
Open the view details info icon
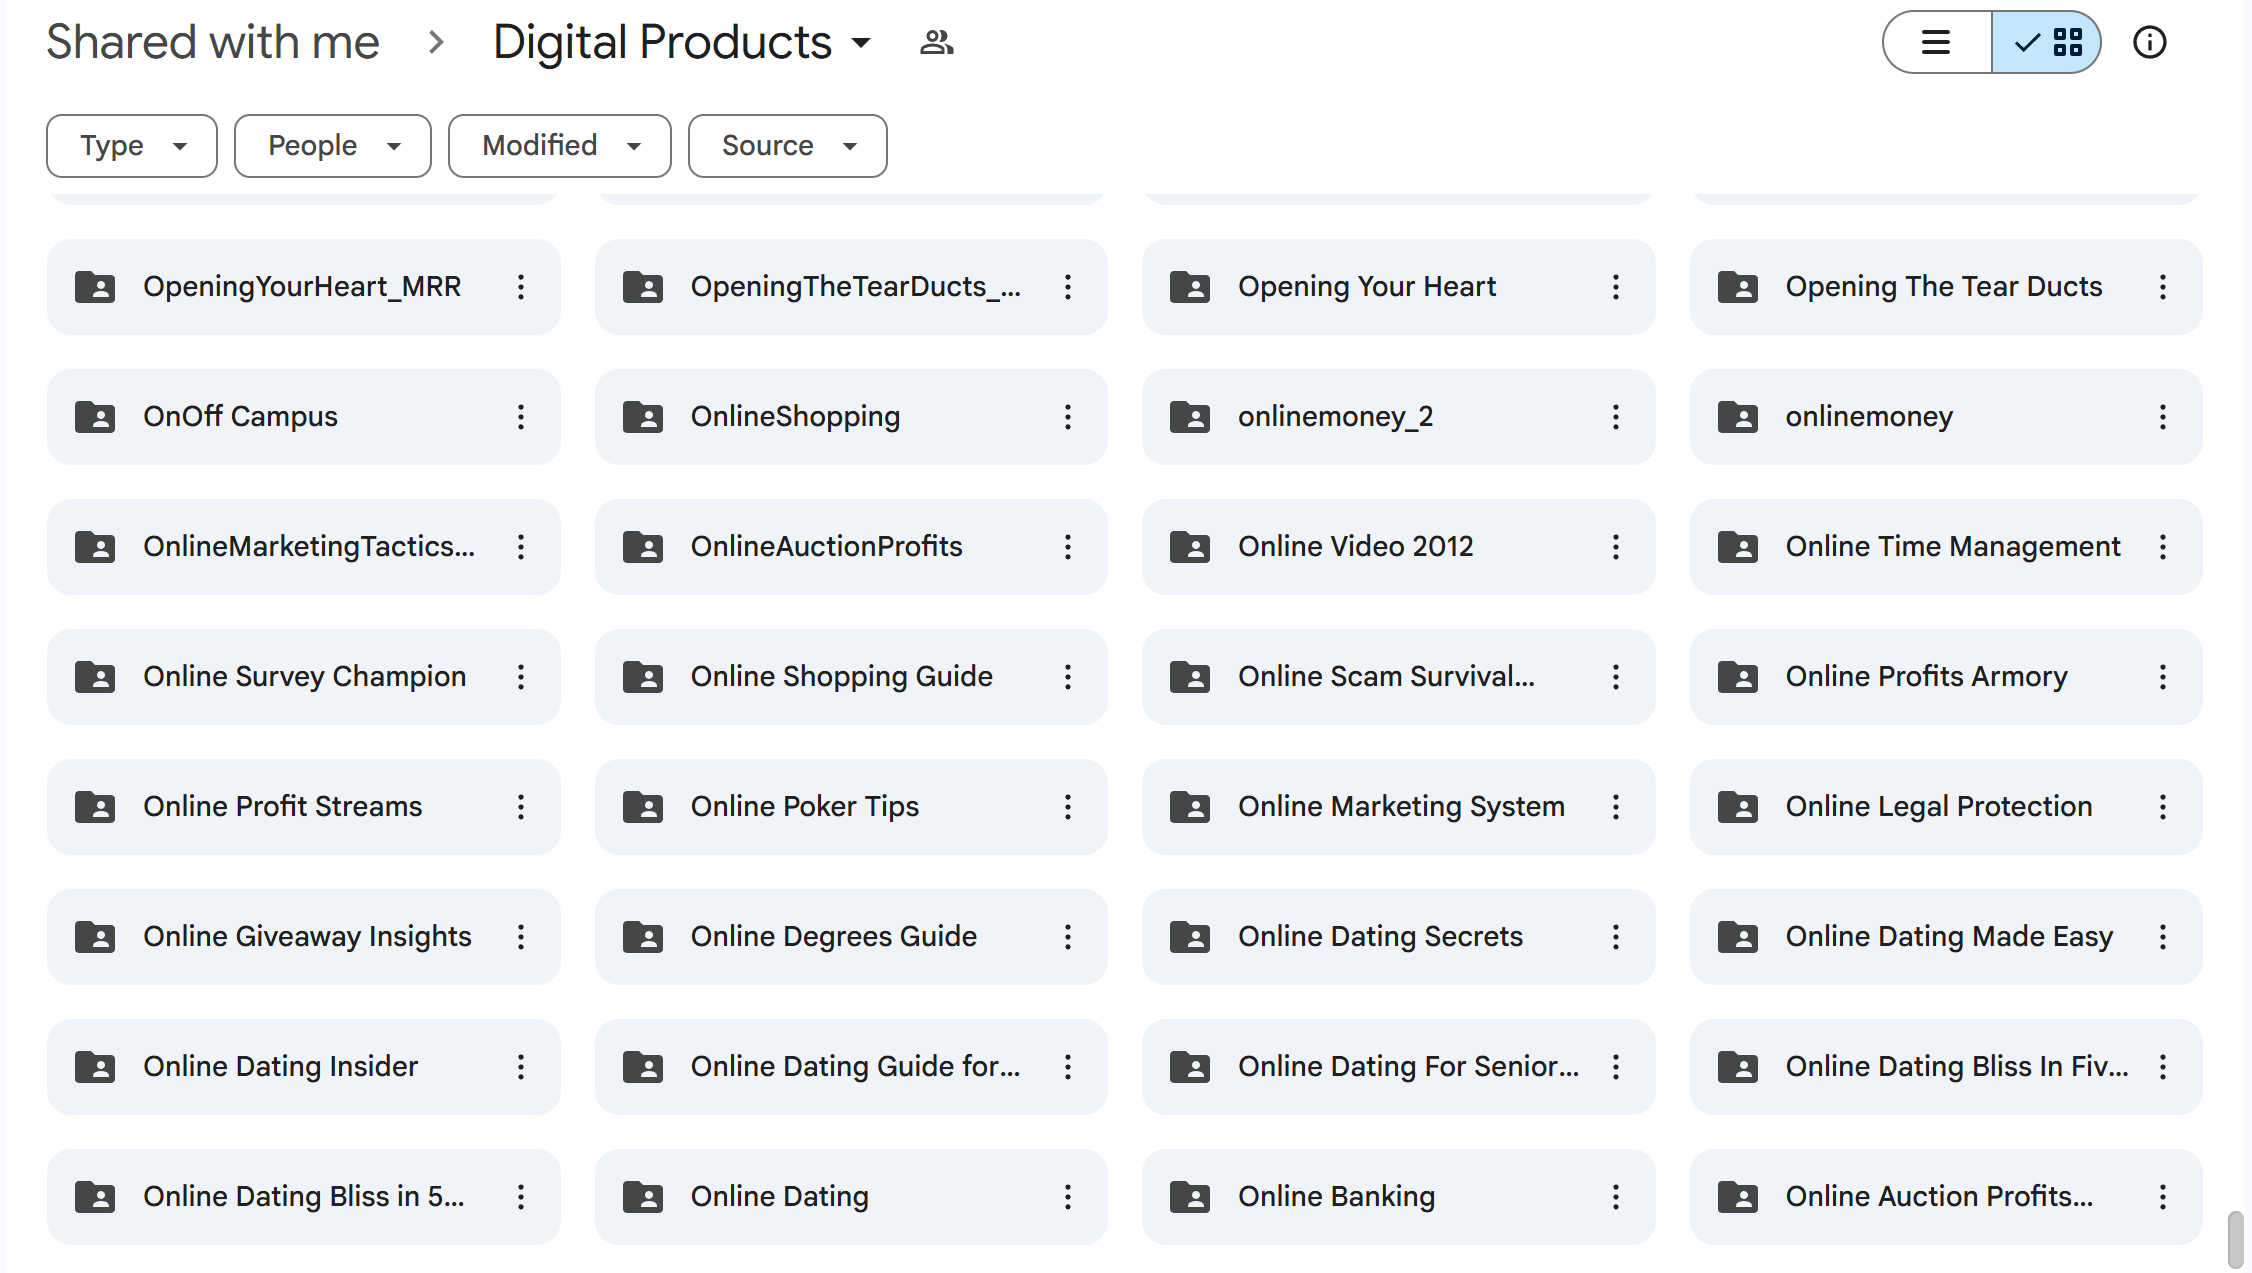2149,43
